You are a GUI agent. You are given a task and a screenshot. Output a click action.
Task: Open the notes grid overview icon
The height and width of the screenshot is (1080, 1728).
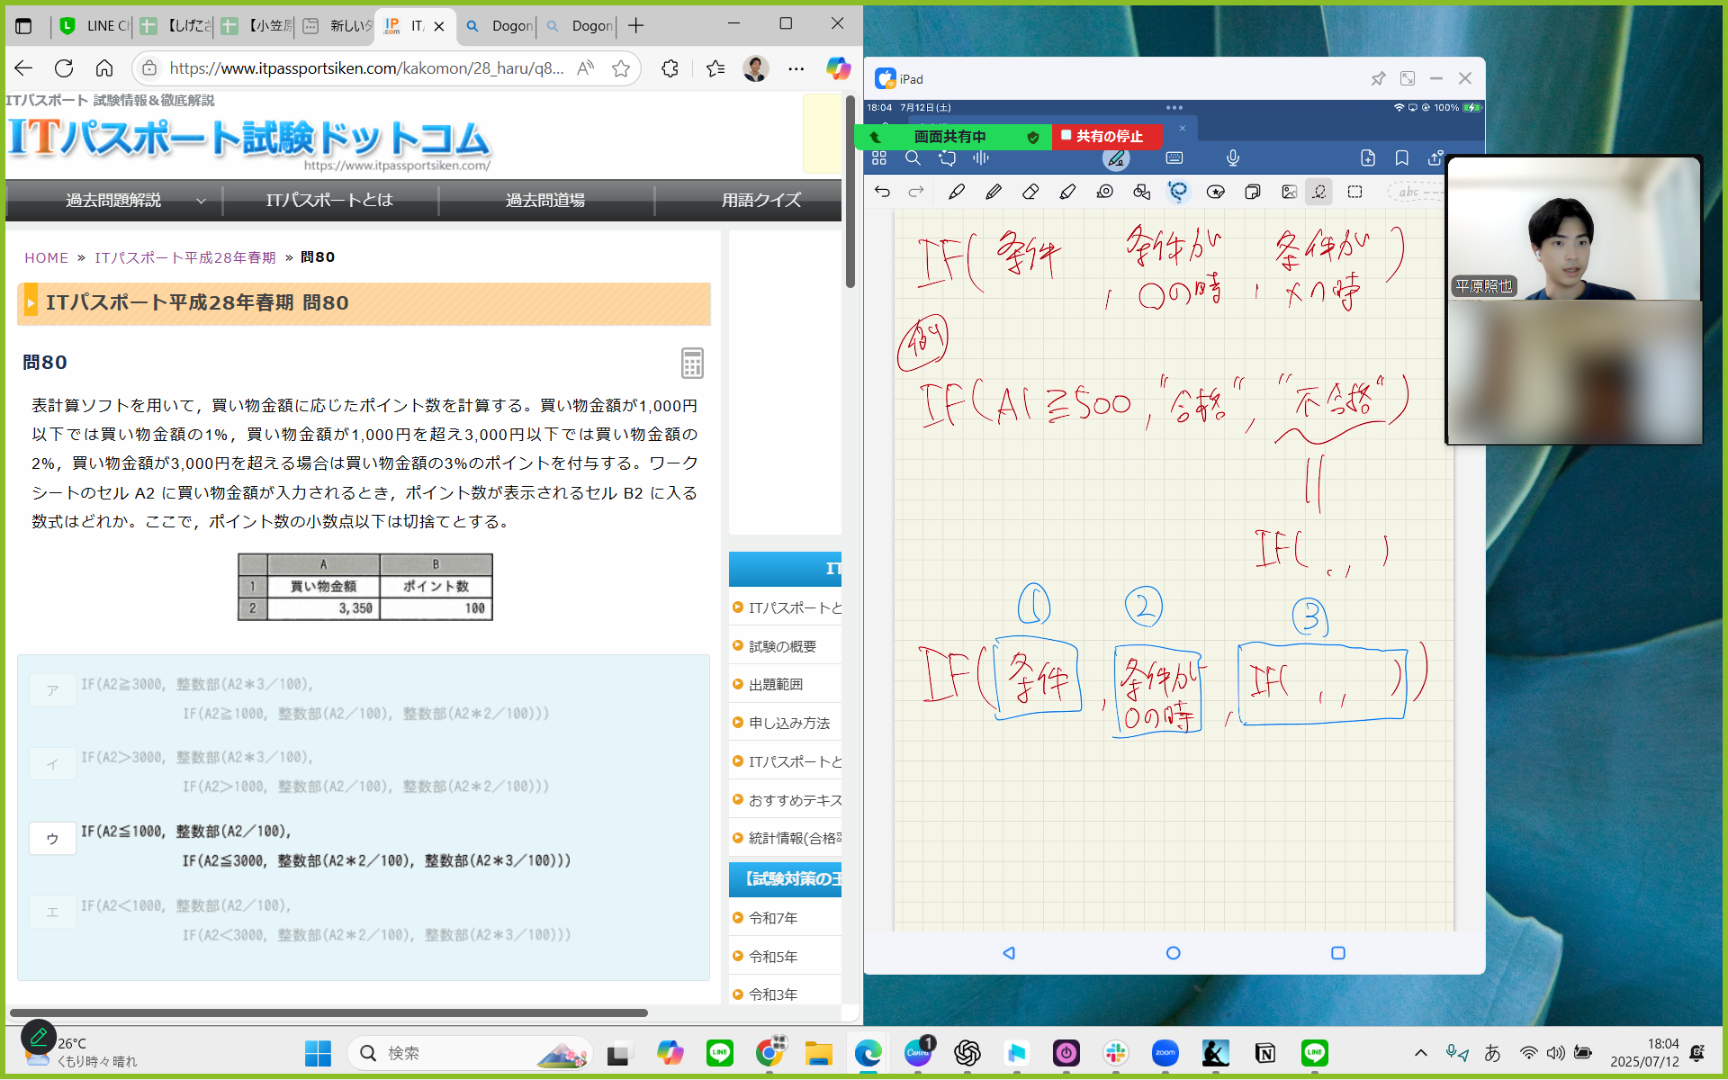pos(879,158)
